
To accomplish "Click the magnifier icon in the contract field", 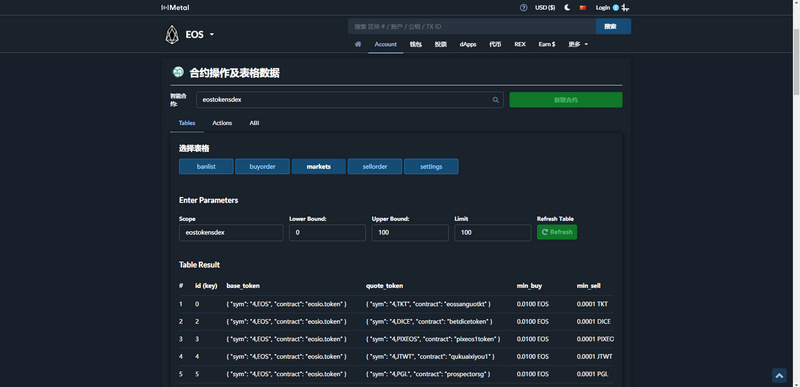I will click(x=495, y=100).
